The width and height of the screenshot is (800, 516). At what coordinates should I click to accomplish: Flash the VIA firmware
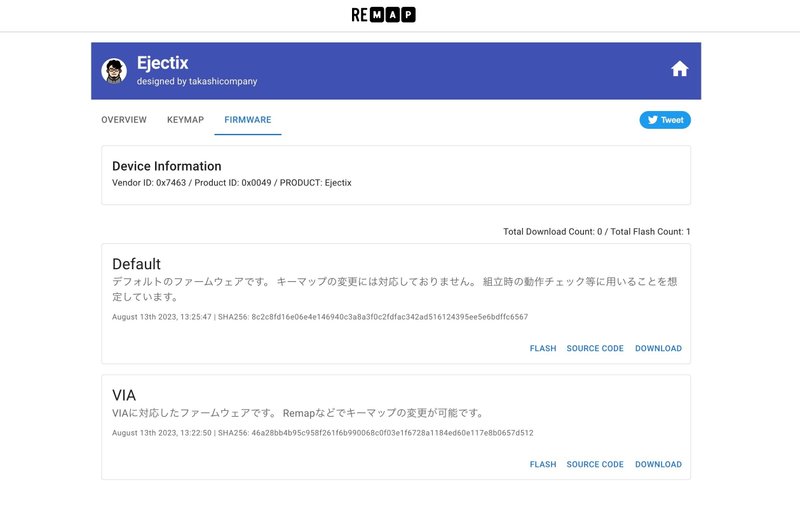543,464
